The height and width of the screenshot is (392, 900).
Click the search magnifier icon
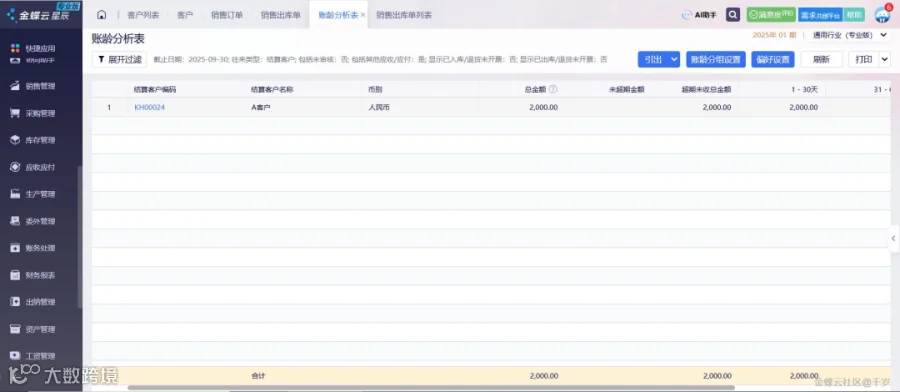(732, 15)
